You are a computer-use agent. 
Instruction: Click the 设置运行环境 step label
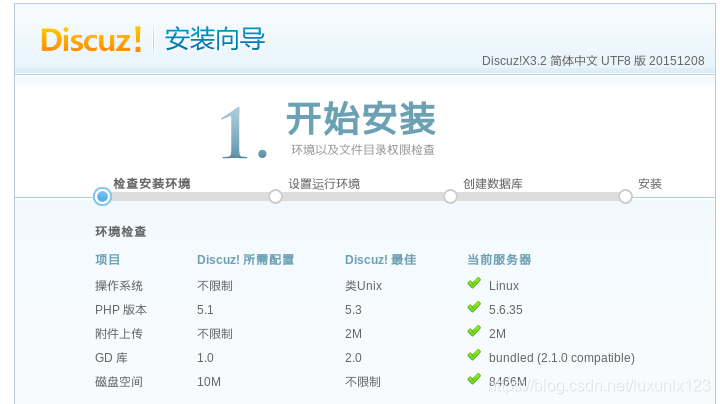pyautogui.click(x=324, y=184)
